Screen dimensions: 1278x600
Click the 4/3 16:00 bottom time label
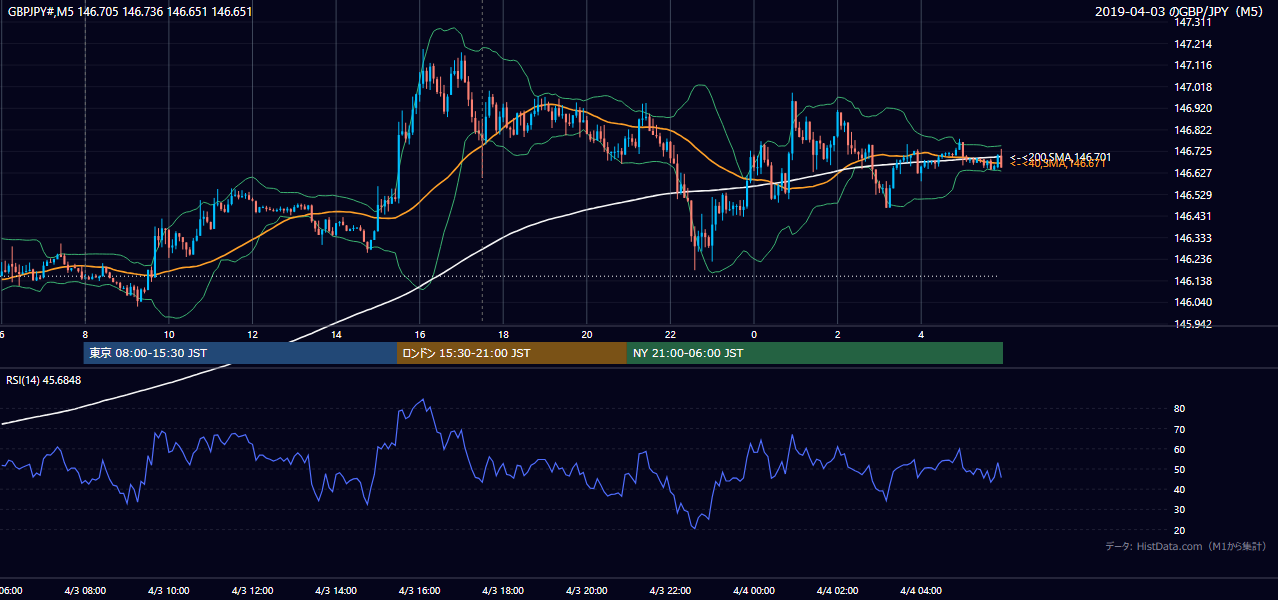pos(420,591)
